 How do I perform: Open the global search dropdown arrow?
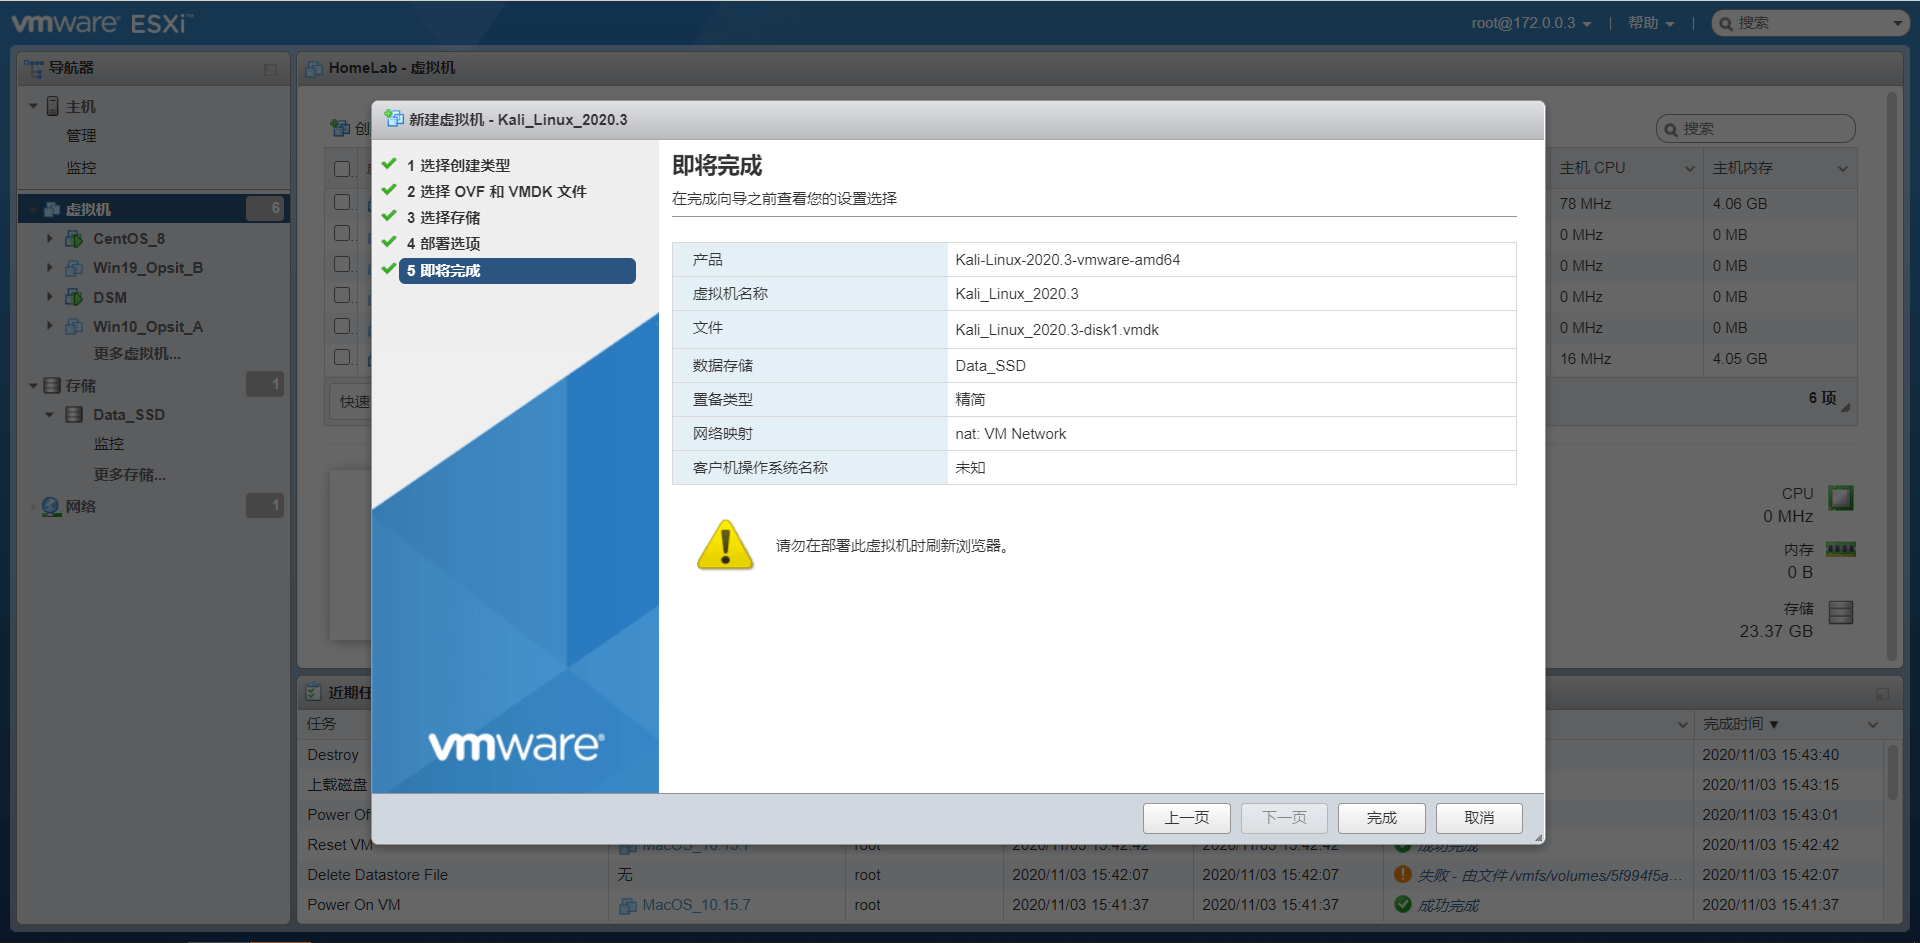click(1898, 23)
